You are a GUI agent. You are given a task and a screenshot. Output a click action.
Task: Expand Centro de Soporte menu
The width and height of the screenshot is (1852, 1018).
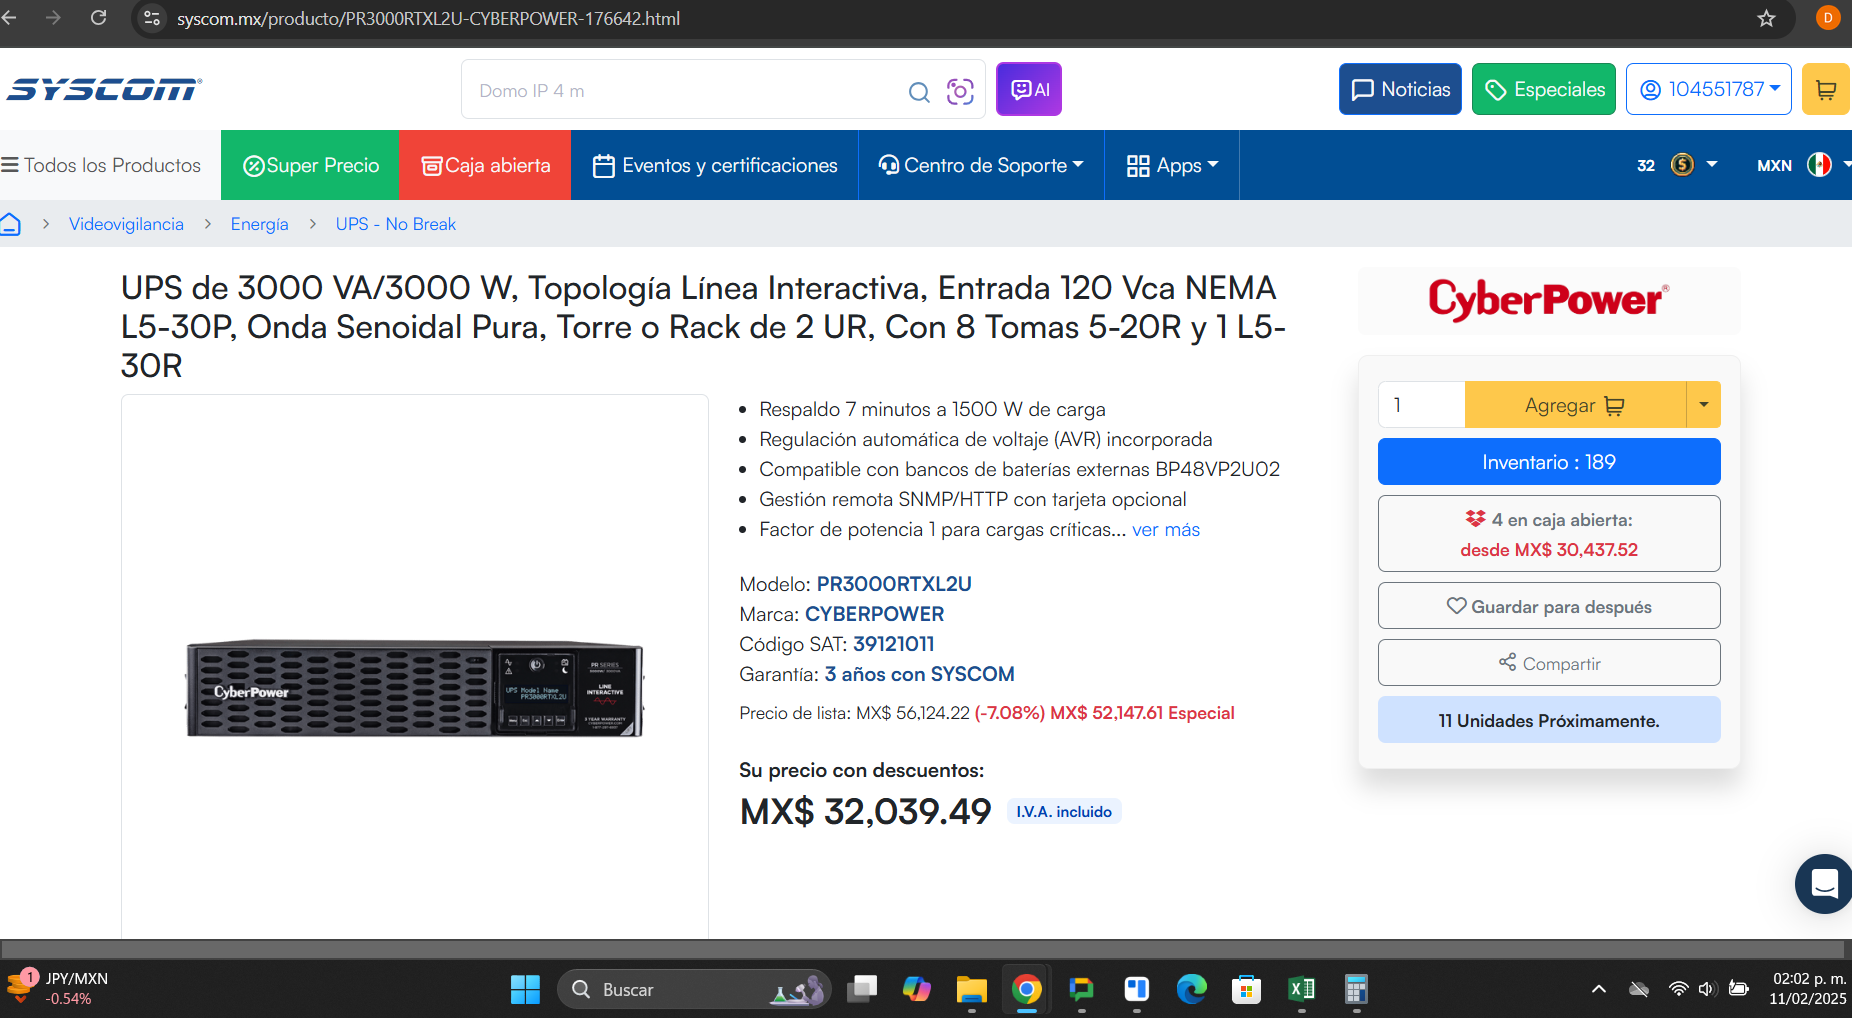coord(981,165)
